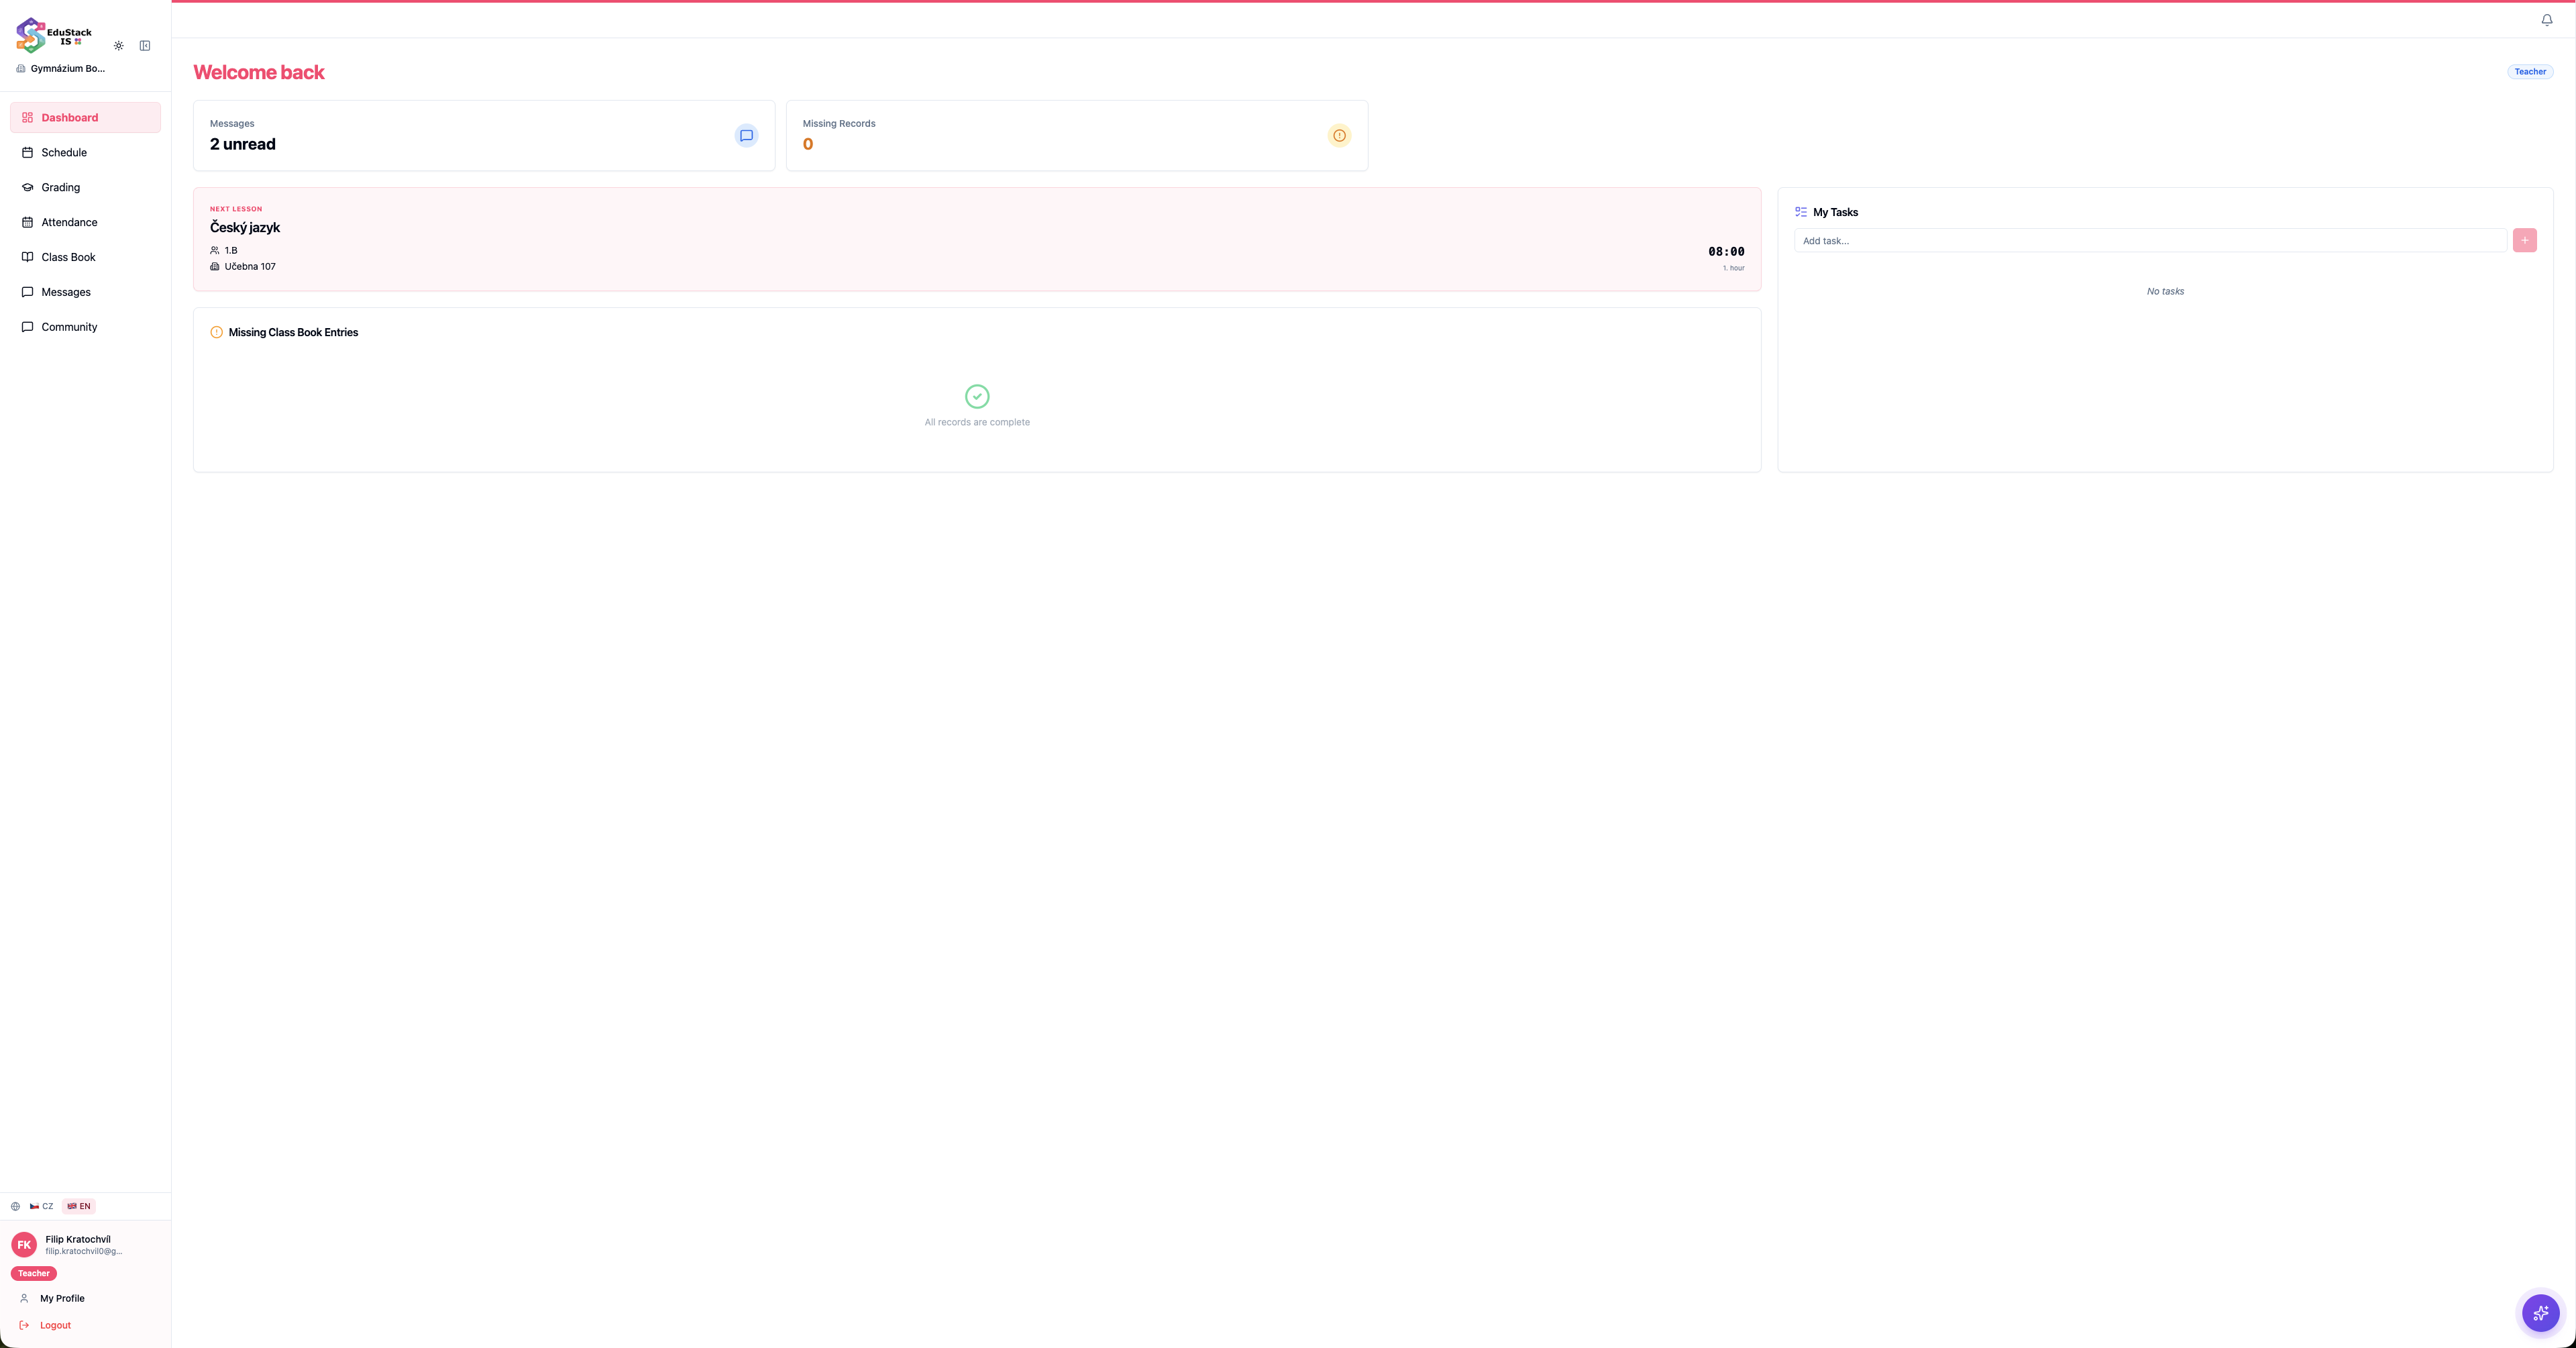Open the Gymnázium Bo... school selector
Viewport: 2576px width, 1348px height.
tap(61, 69)
